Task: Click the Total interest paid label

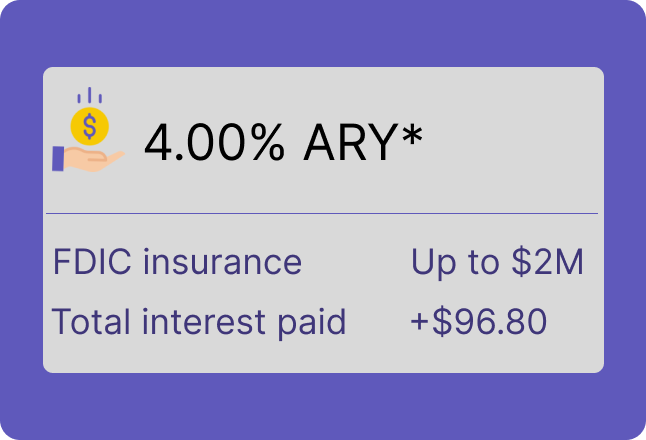Action: 199,323
